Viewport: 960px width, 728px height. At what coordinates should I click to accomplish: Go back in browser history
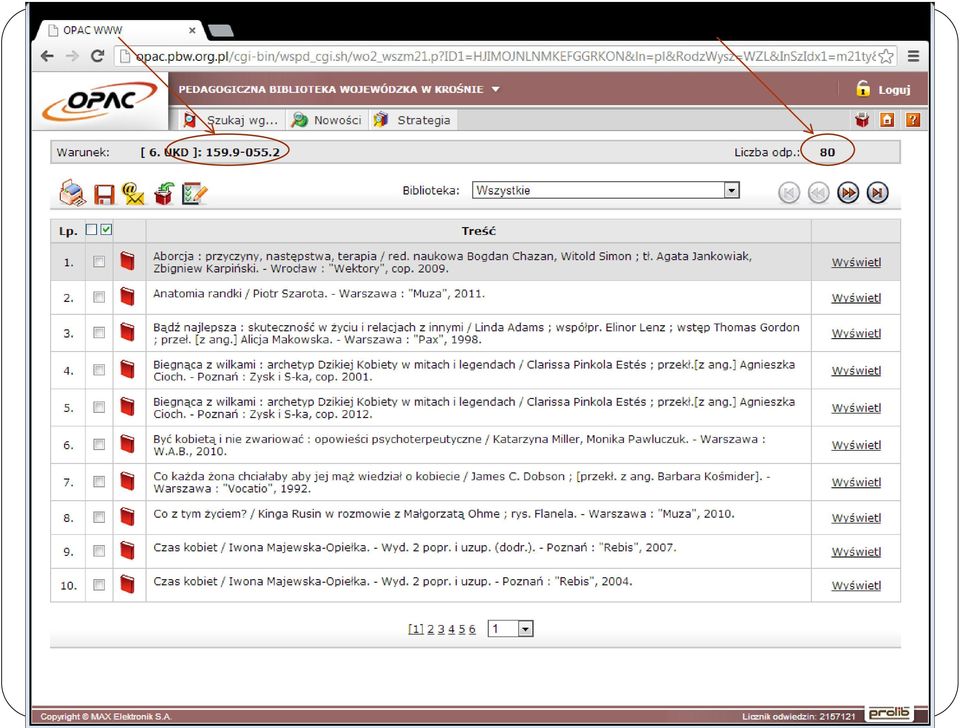pyautogui.click(x=47, y=56)
